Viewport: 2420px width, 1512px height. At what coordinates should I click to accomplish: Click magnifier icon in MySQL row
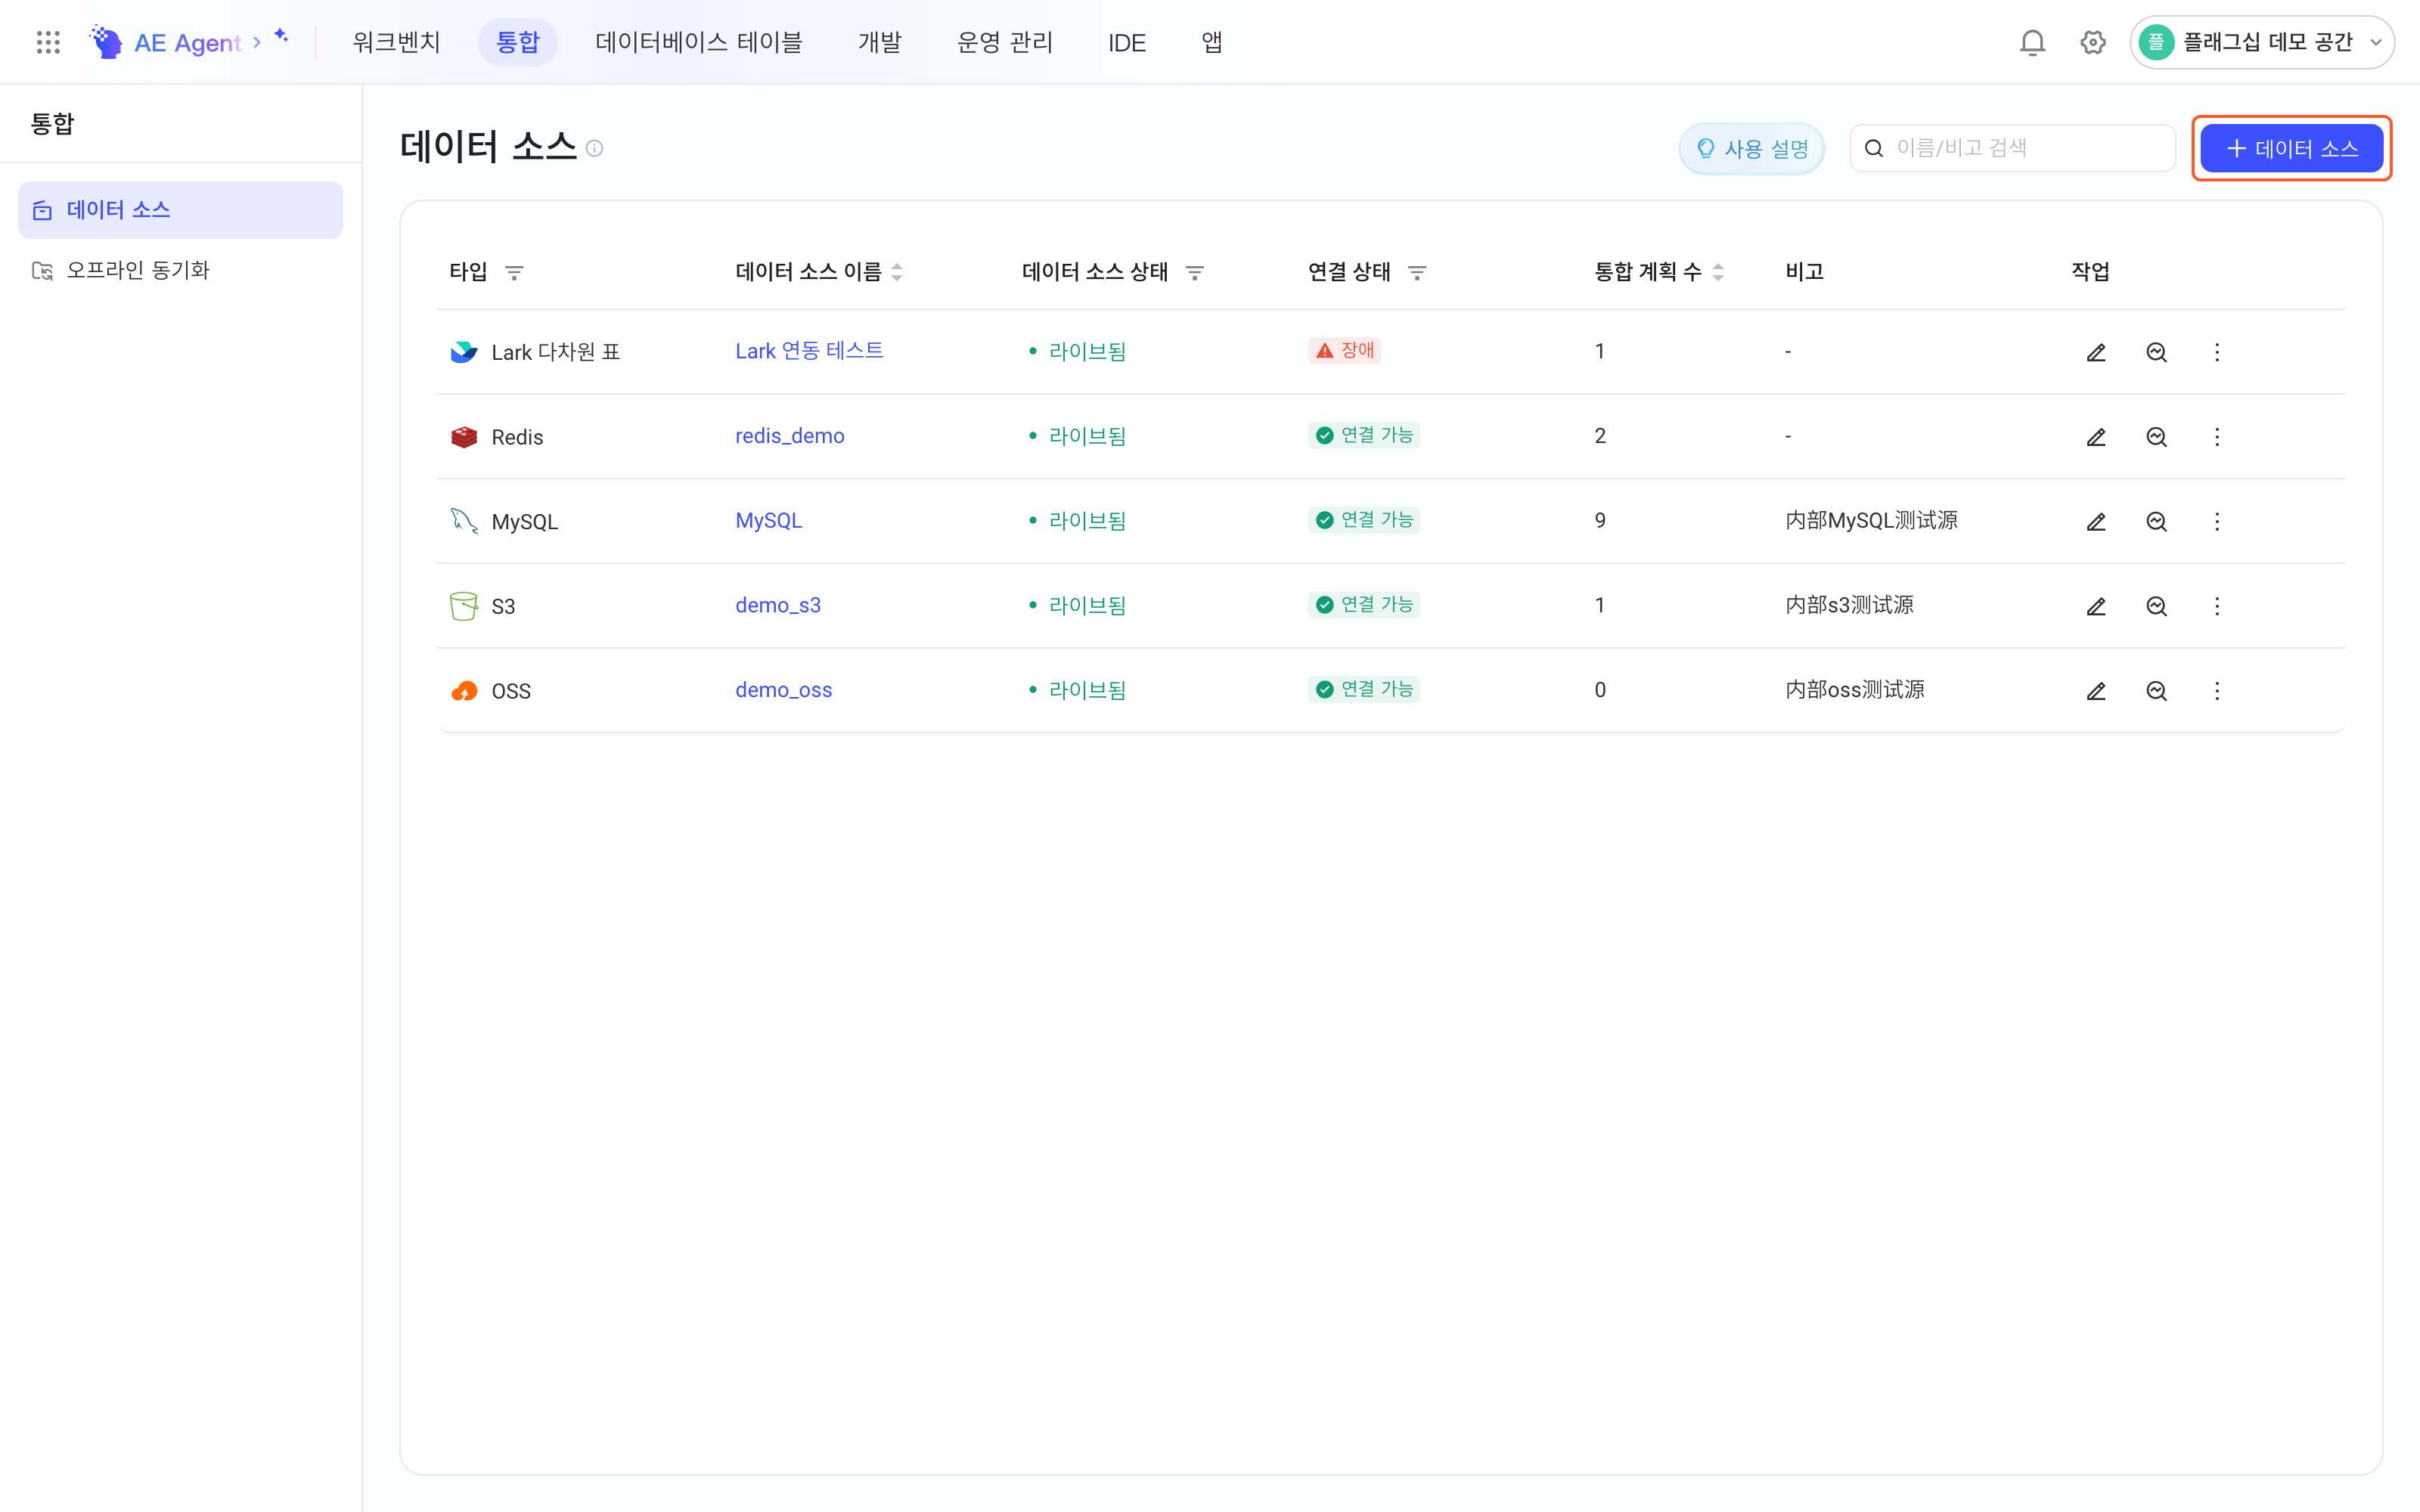2156,522
